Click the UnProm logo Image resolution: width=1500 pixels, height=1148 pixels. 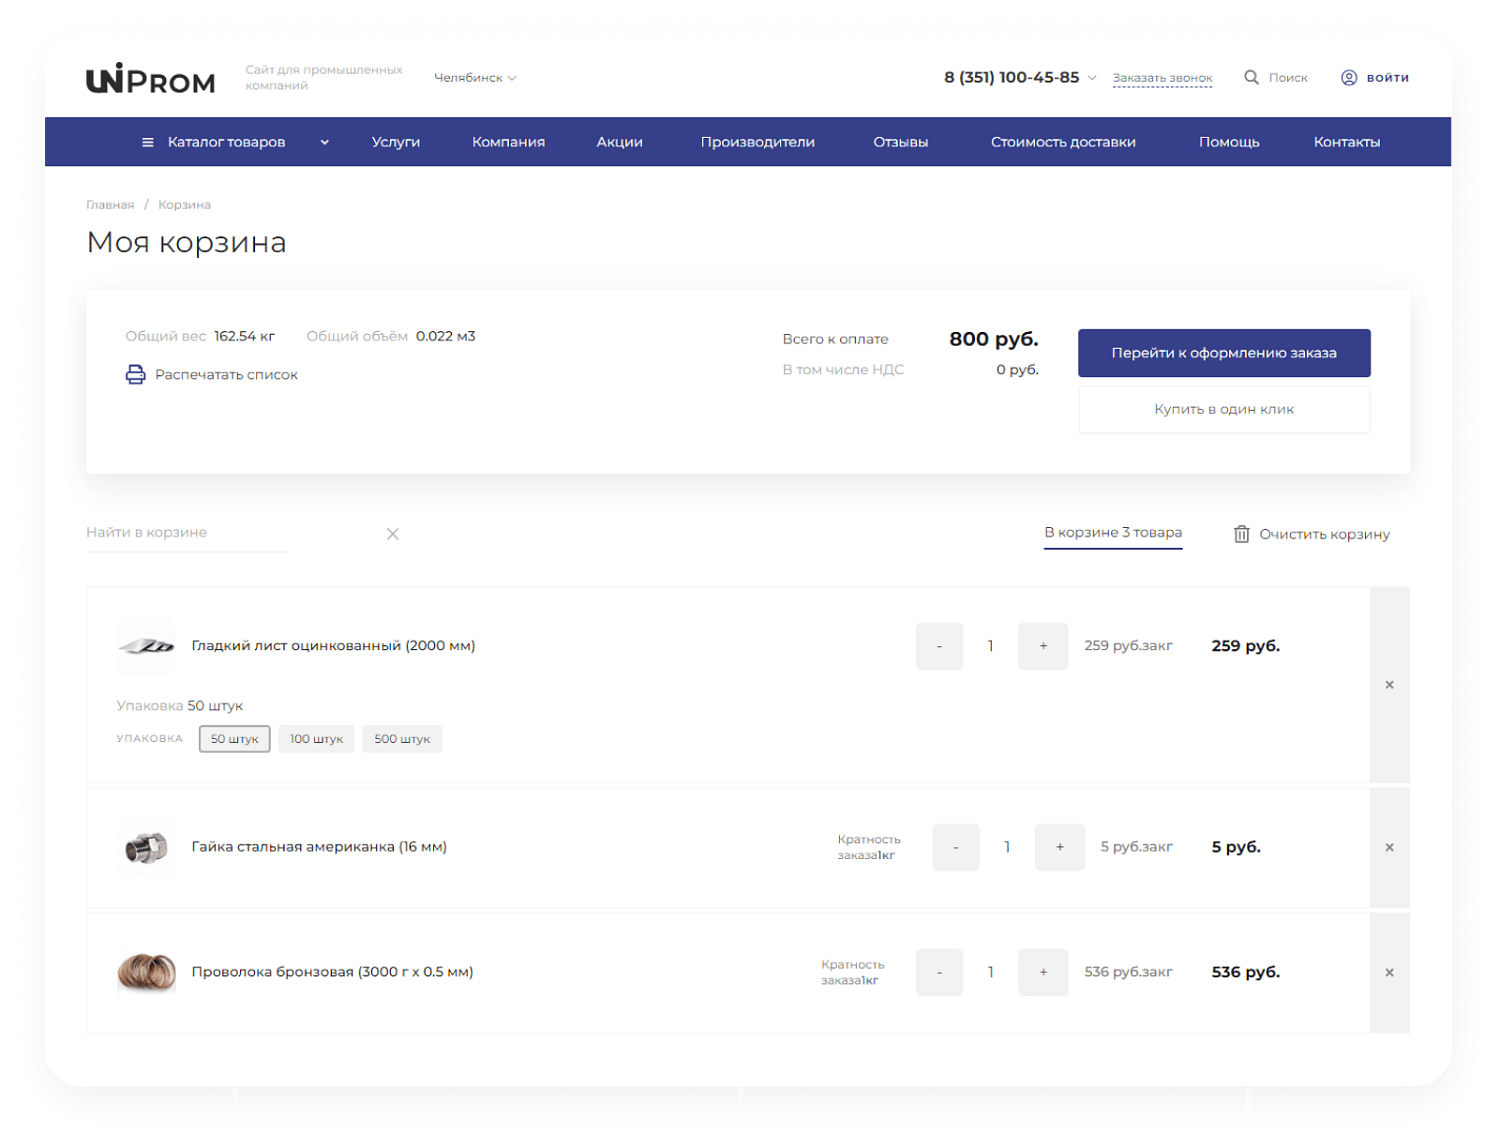point(150,78)
